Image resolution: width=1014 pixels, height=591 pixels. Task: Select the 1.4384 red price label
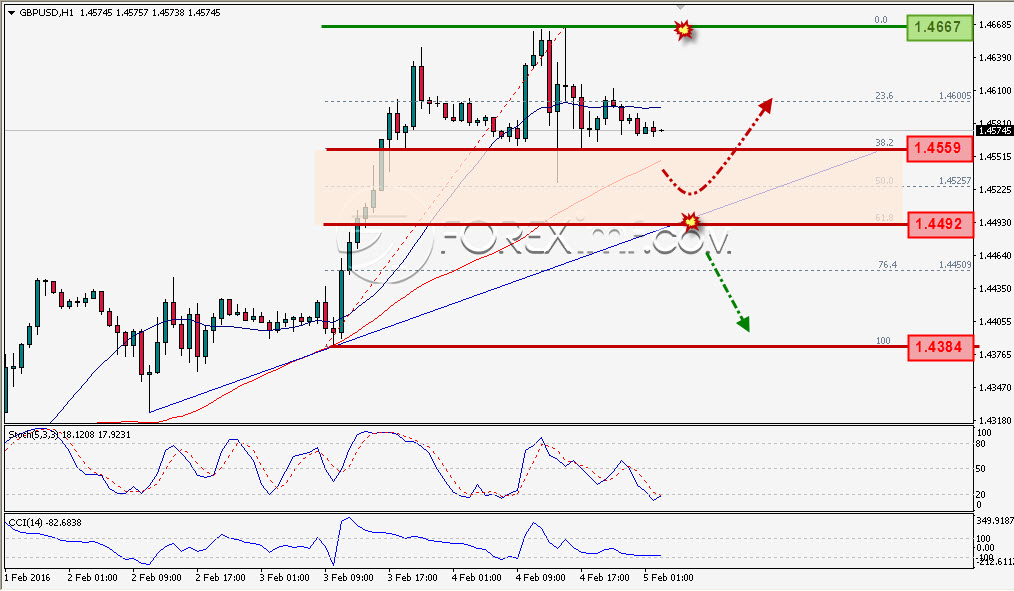pos(940,347)
